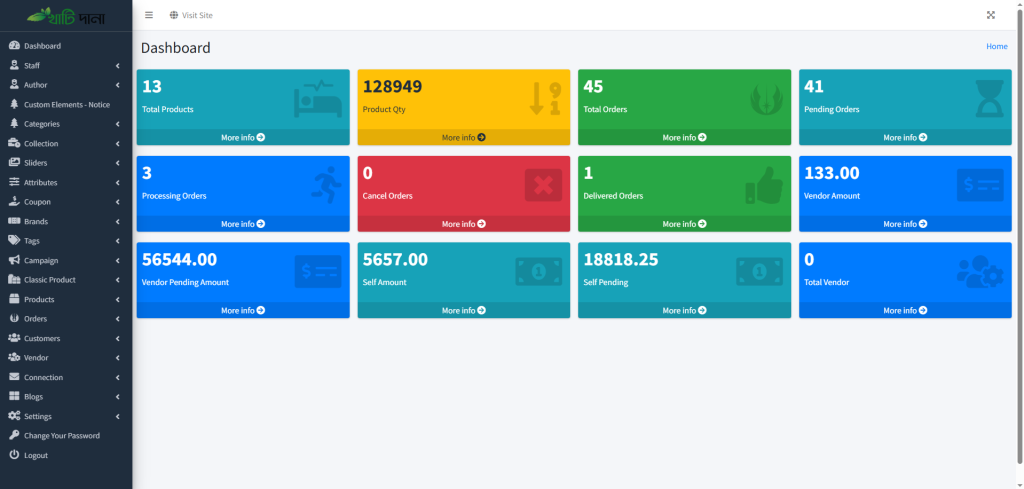Click the site logo in sidebar header
This screenshot has height=489, width=1024.
(66, 16)
